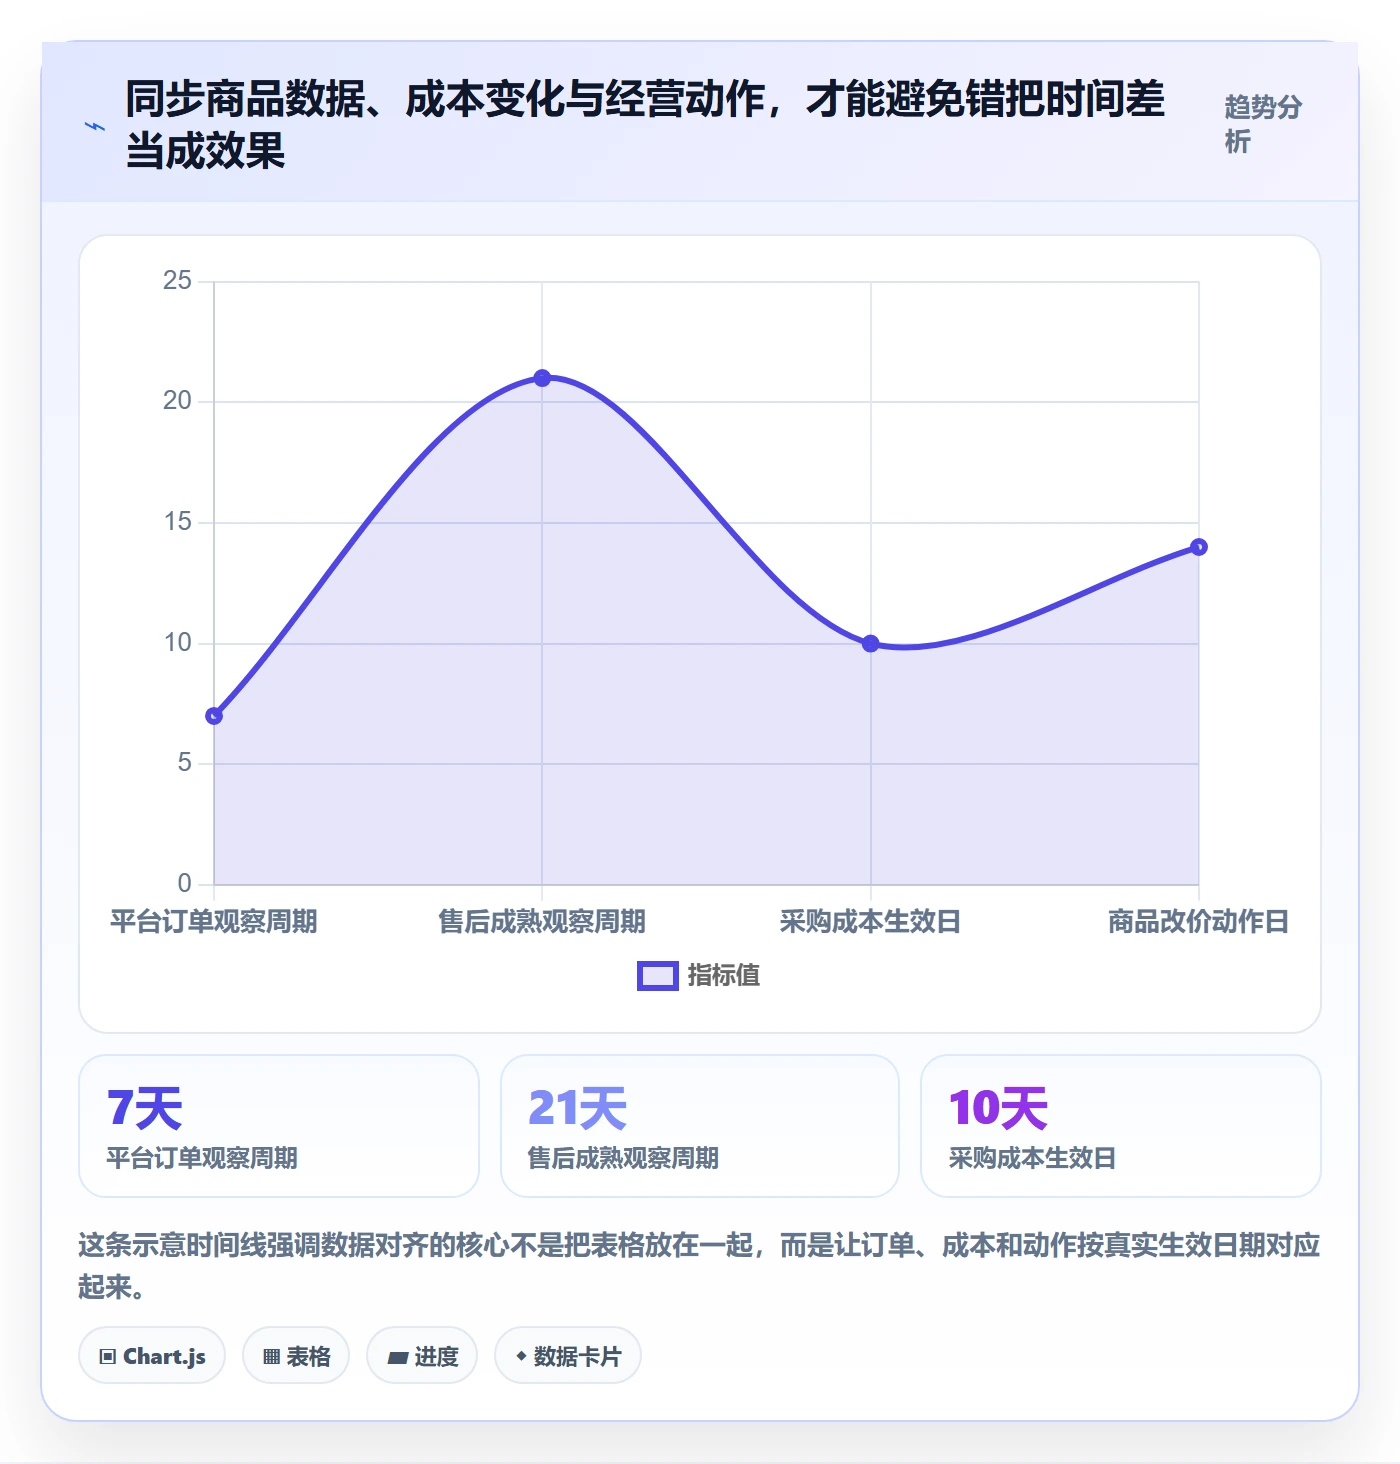The image size is (1400, 1464).
Task: Select the 数据卡片 tag chip
Action: click(x=568, y=1356)
